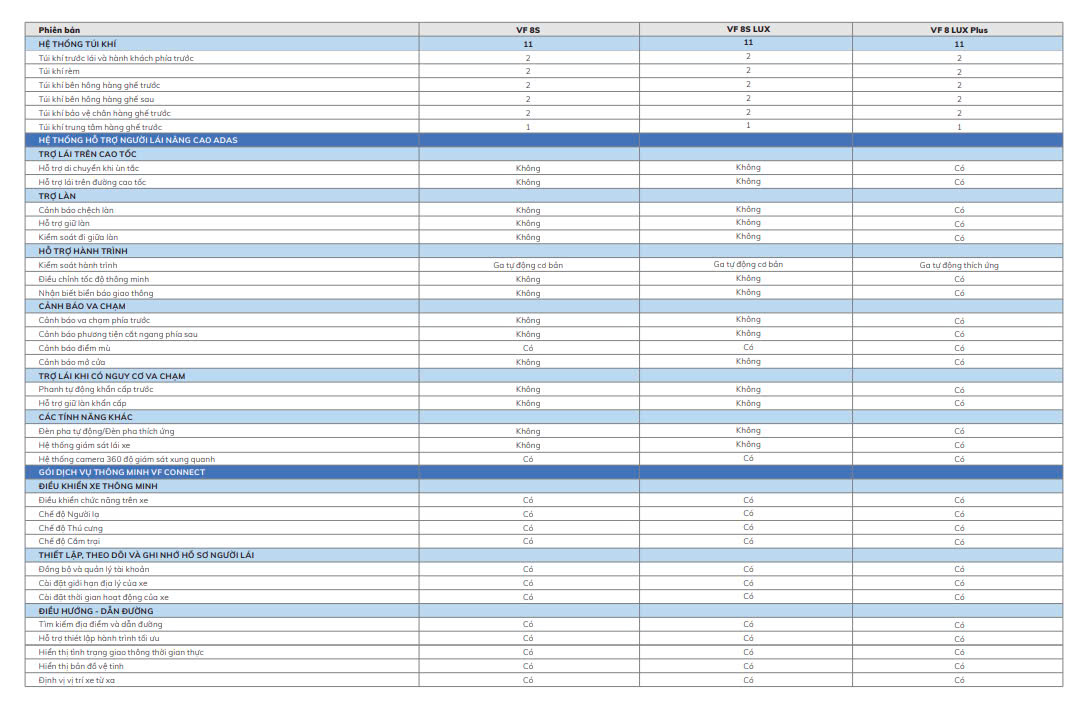Image resolution: width=1085 pixels, height=702 pixels.
Task: Click 'Ga tự động cơ bản' under VF 8S
Action: point(528,265)
